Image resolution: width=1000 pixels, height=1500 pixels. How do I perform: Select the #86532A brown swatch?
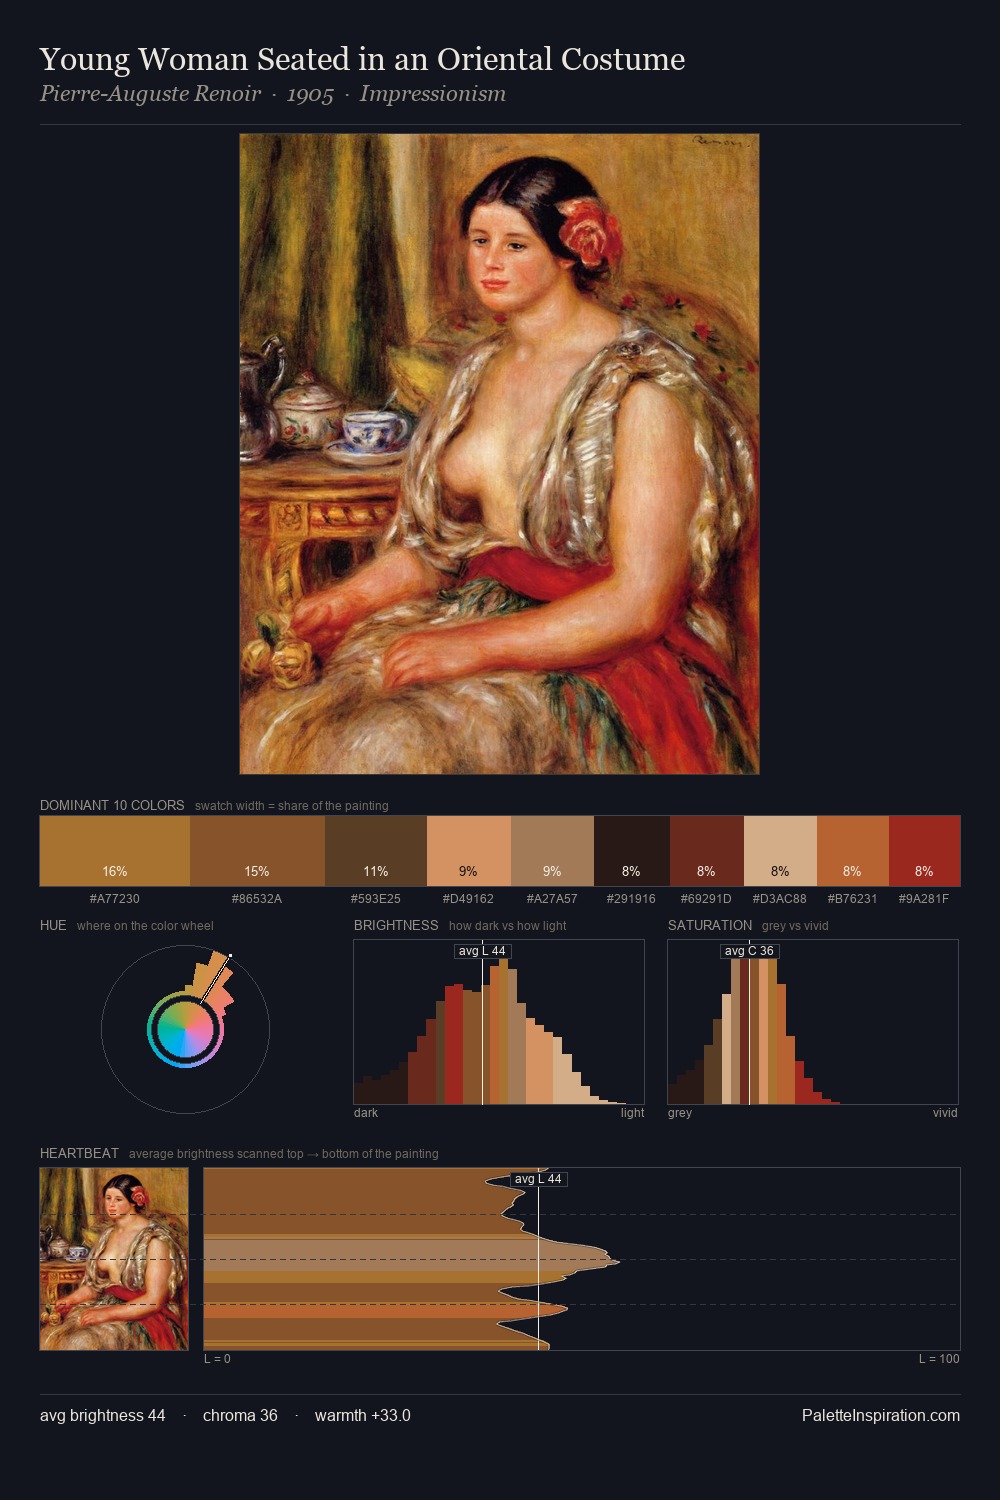point(257,851)
